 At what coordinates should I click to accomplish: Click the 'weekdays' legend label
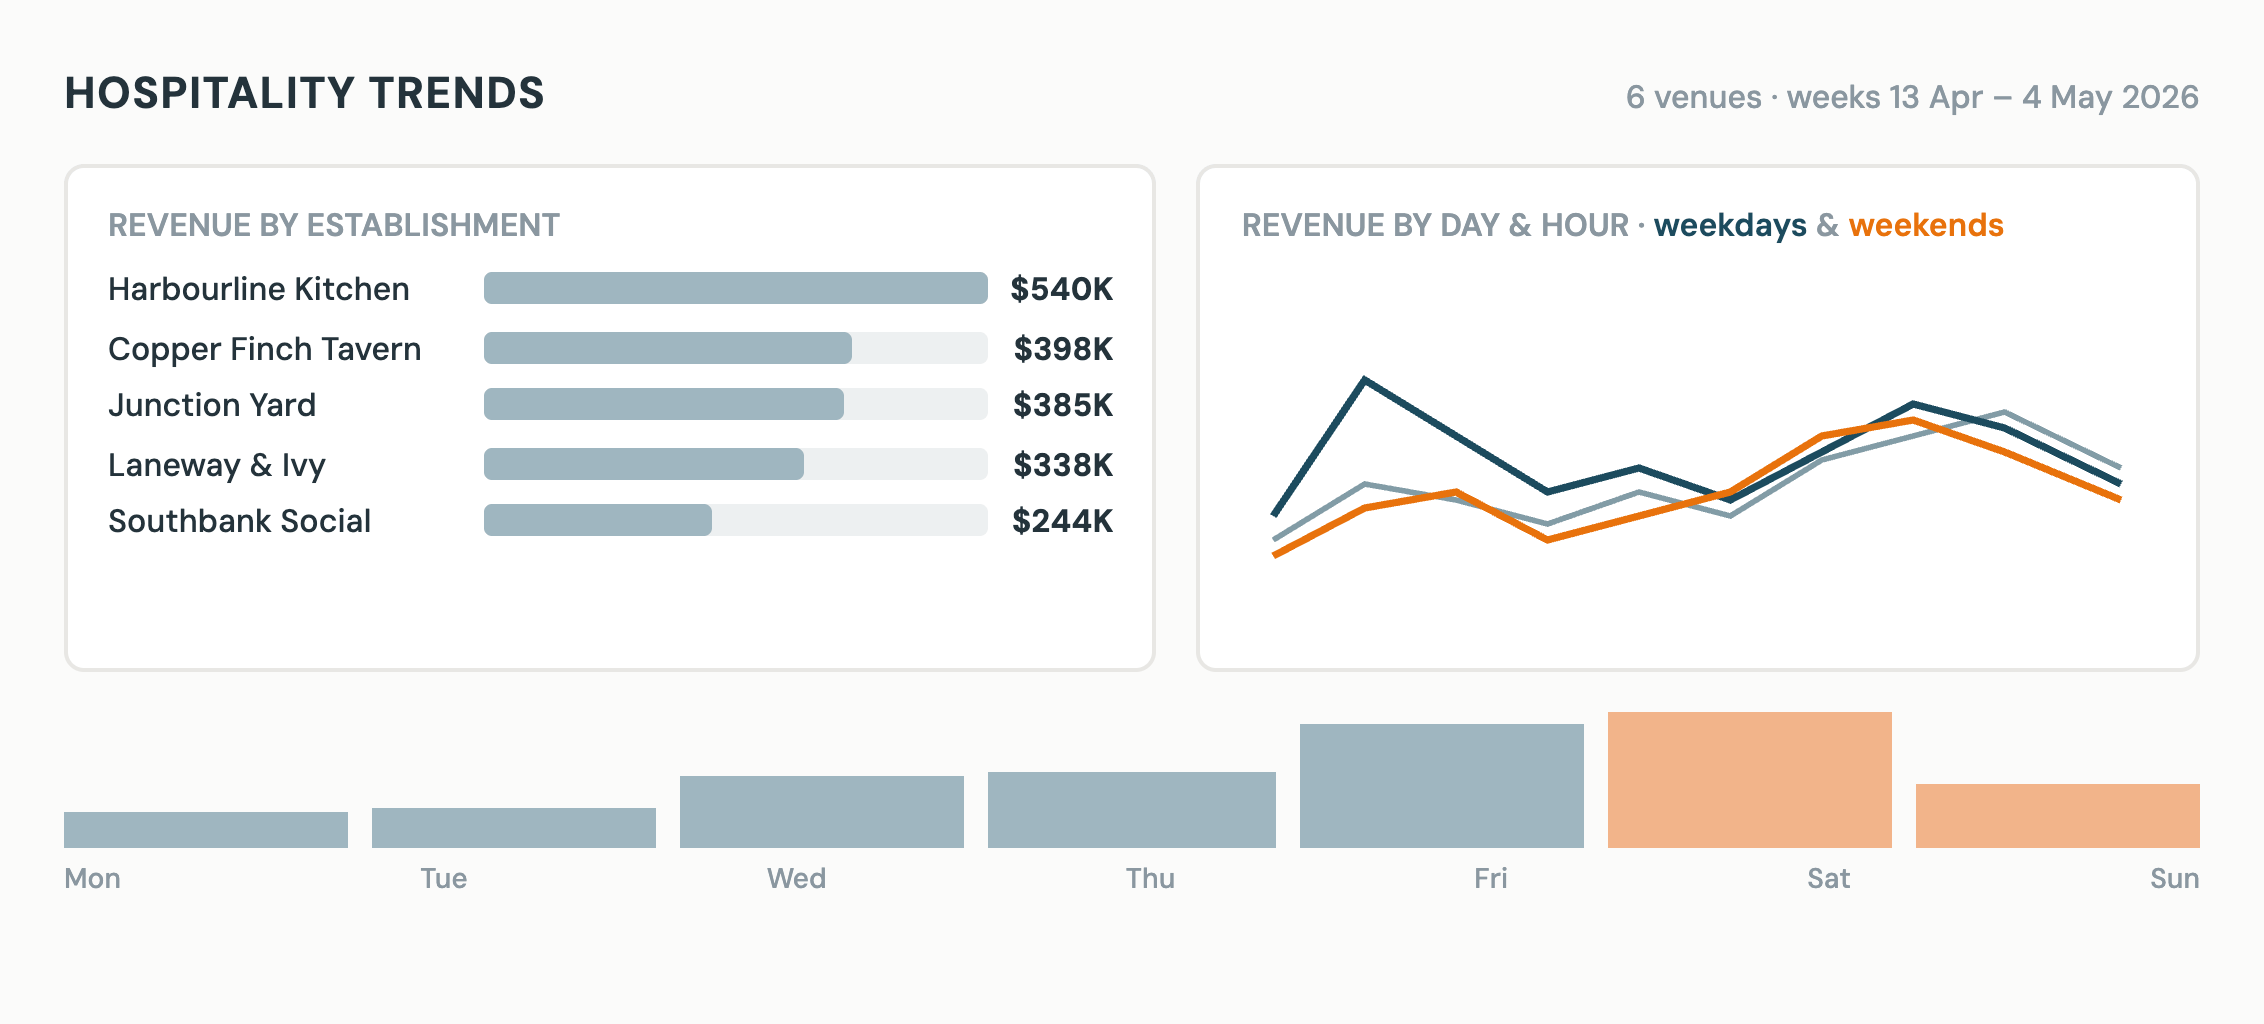[x=1730, y=226]
